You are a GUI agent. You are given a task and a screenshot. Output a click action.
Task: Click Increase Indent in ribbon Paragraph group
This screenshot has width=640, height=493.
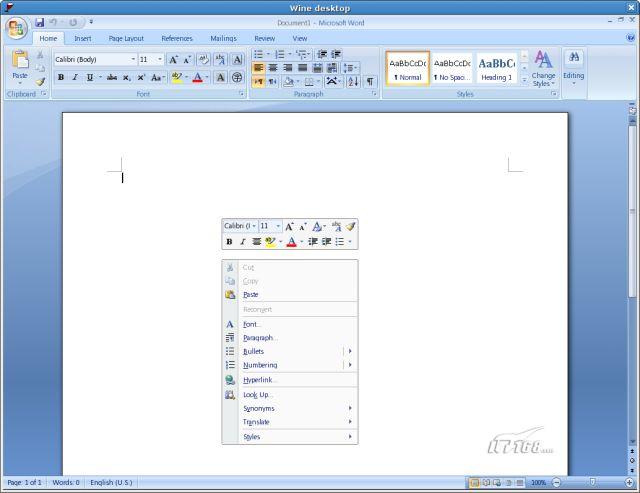pos(336,54)
